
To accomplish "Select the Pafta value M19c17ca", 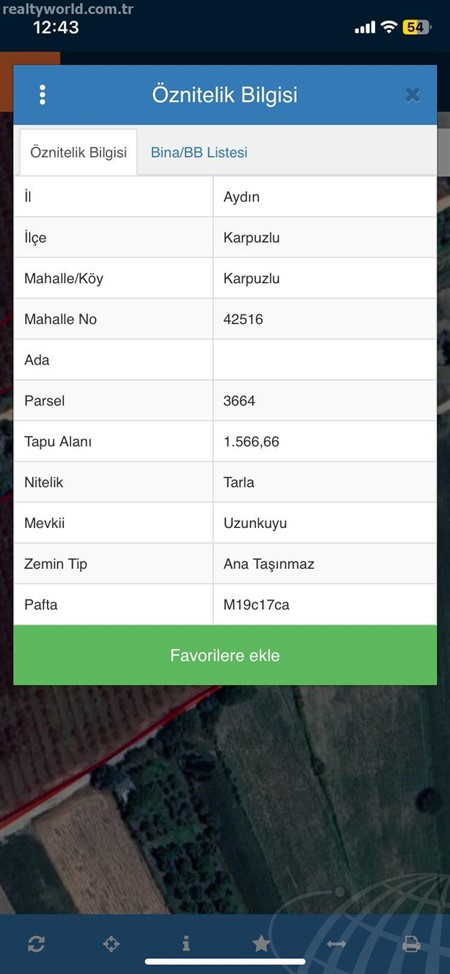I will (256, 604).
